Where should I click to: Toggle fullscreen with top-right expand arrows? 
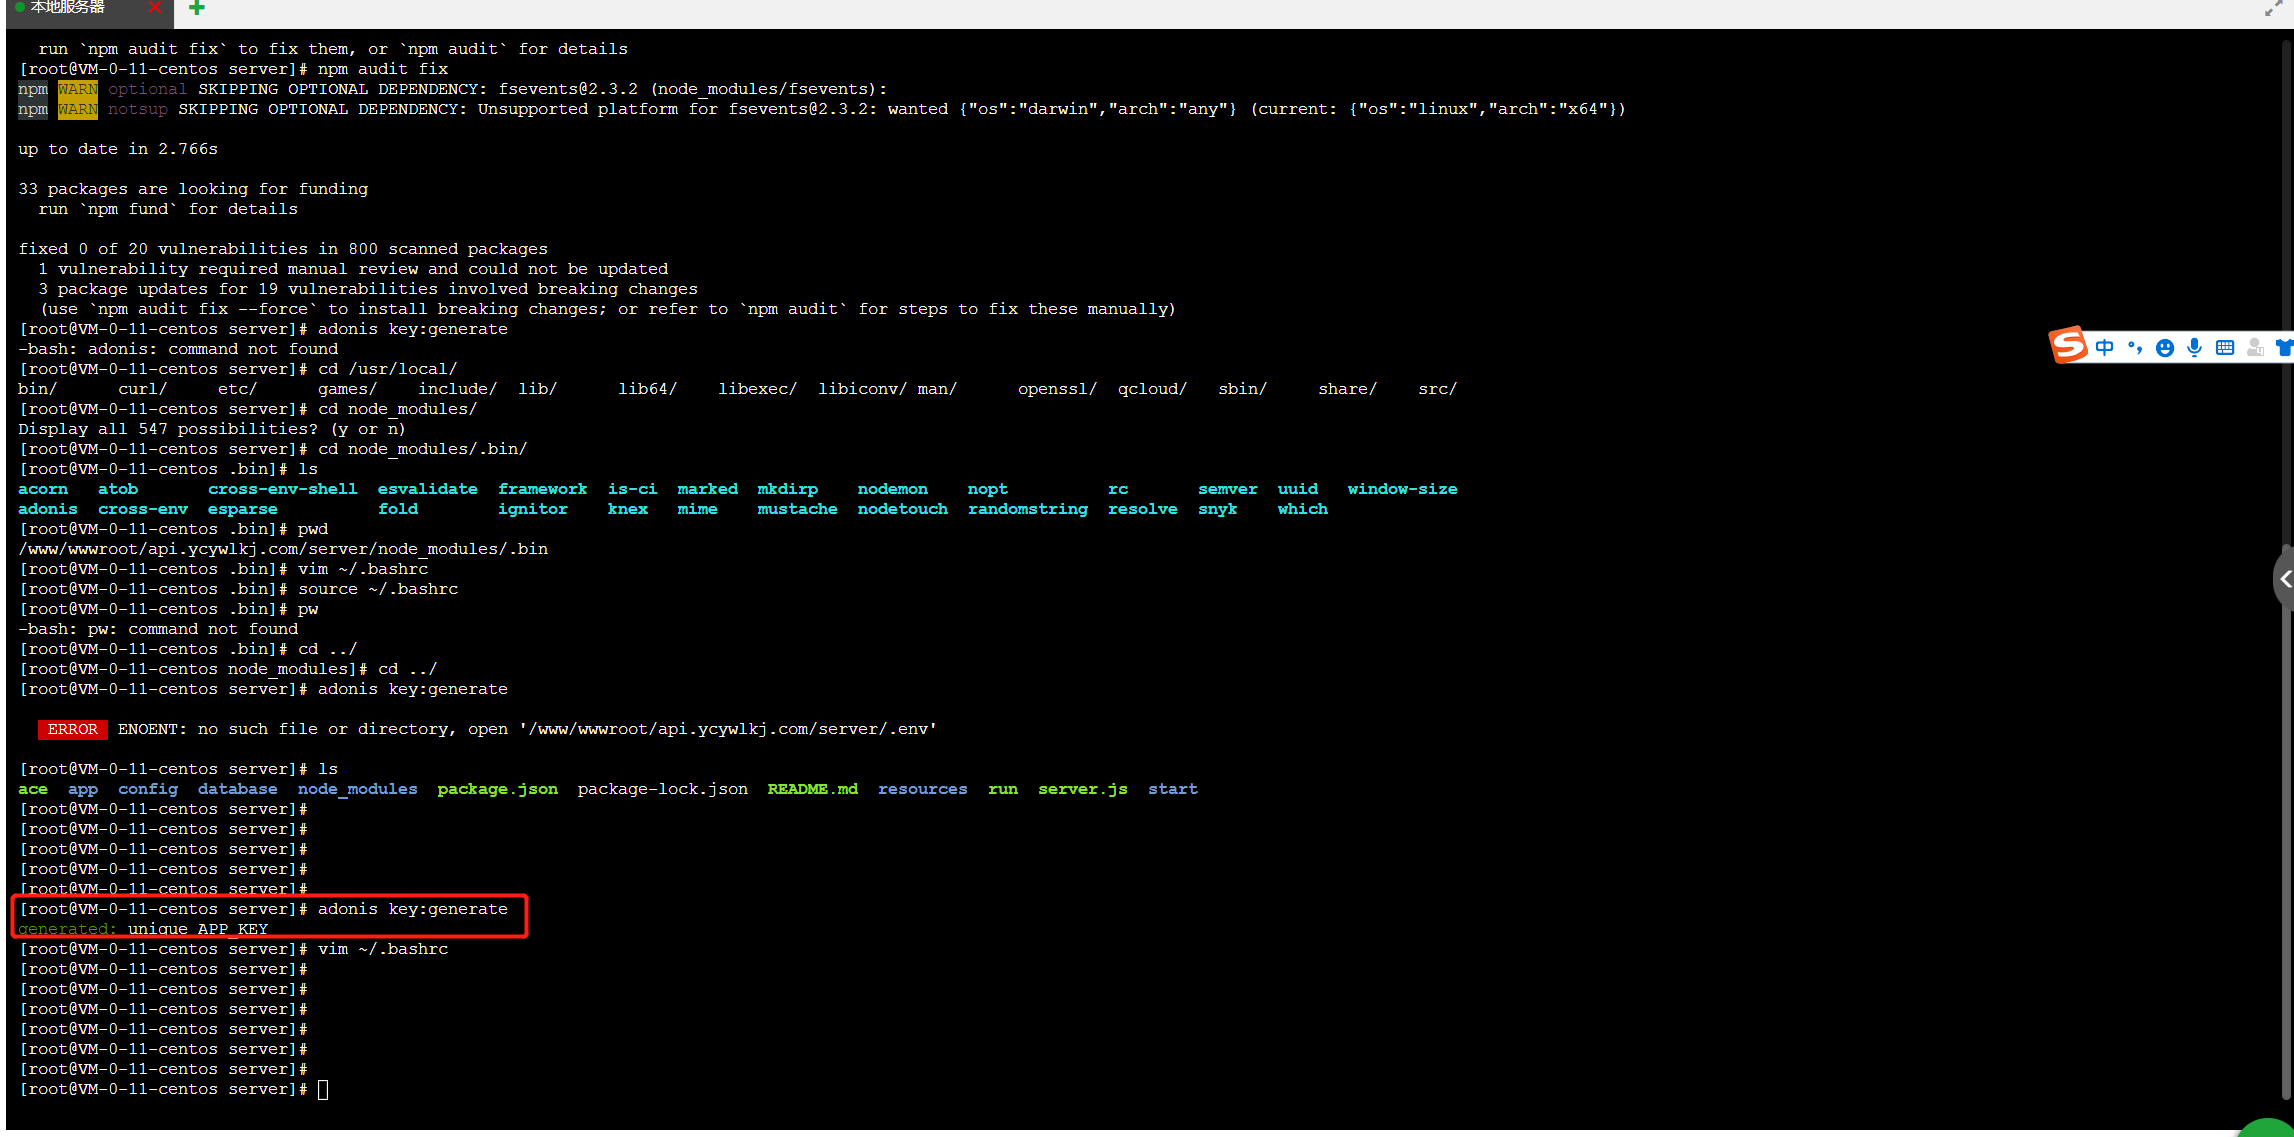(x=2273, y=9)
